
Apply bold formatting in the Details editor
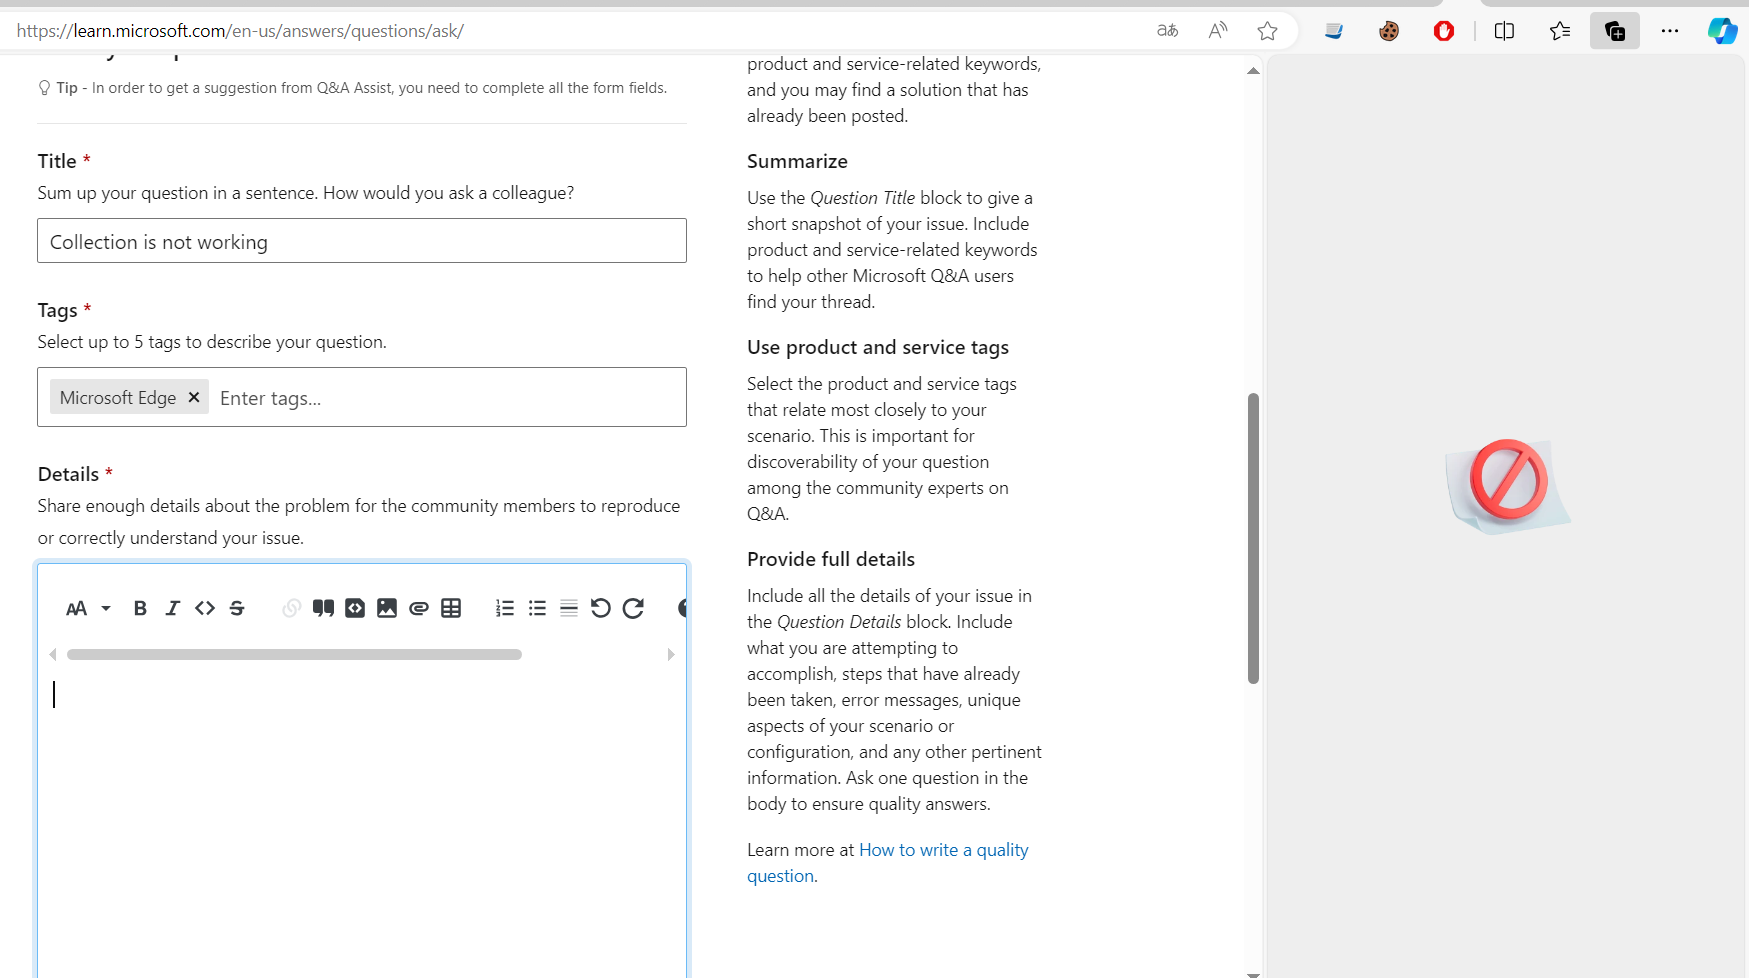[x=140, y=608]
